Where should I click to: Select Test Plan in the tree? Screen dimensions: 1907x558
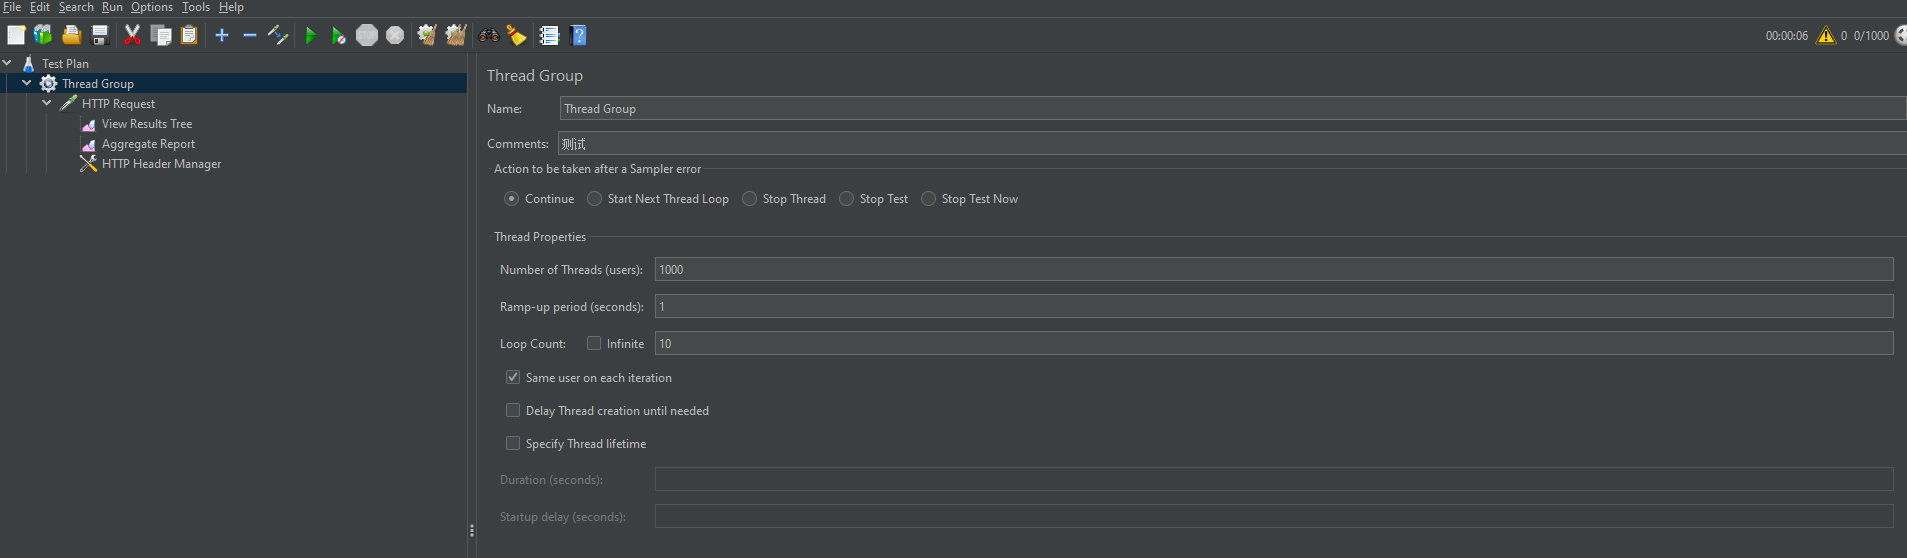65,63
